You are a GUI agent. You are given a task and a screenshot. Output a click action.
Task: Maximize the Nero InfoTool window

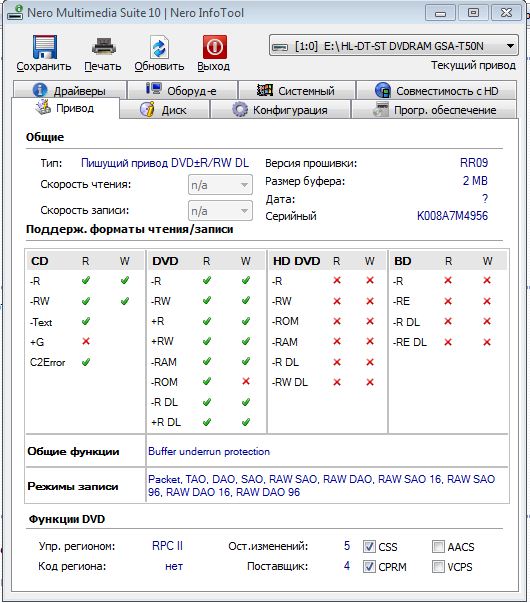pyautogui.click(x=473, y=13)
